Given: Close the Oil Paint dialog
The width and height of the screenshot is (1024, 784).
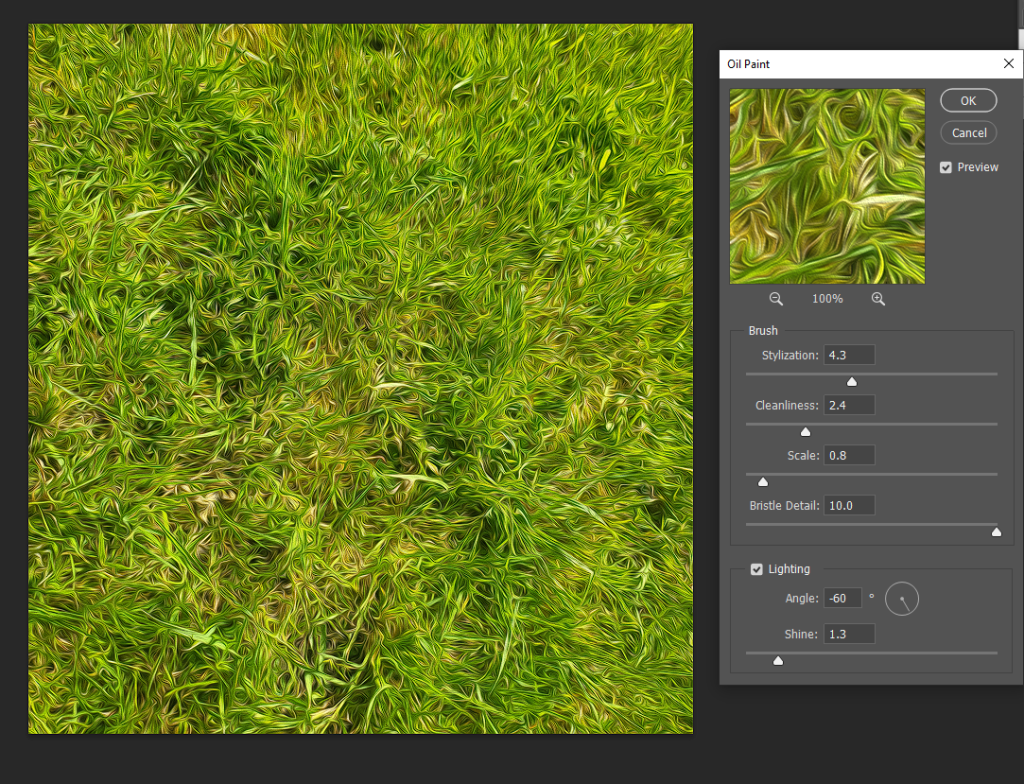Looking at the screenshot, I should coord(1008,64).
